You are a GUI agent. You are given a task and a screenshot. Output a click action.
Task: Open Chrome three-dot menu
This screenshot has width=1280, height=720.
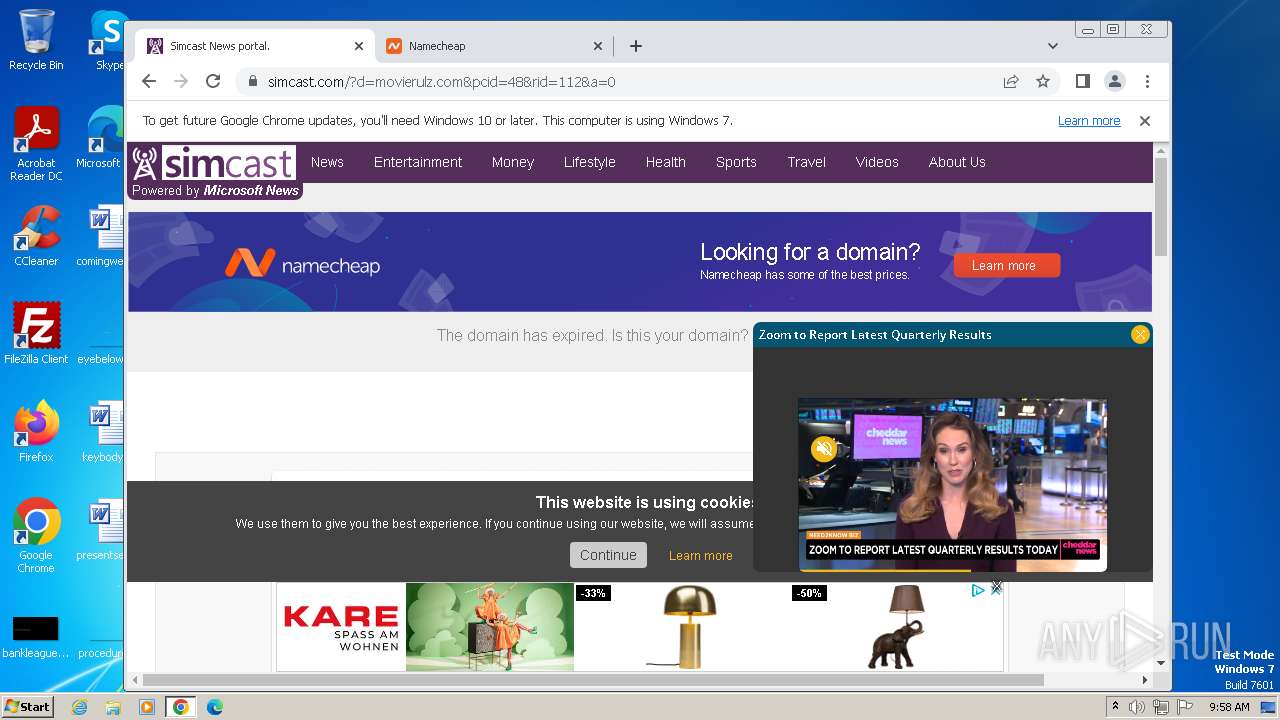click(1147, 81)
